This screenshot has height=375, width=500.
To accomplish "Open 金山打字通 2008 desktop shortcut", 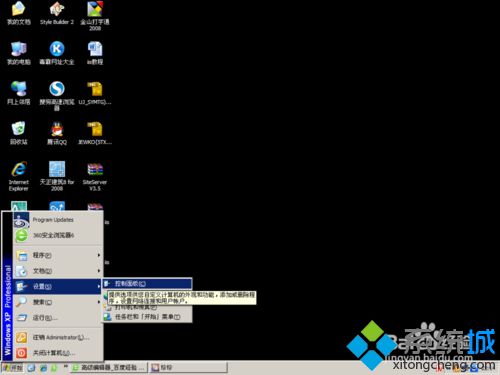I will [x=95, y=16].
